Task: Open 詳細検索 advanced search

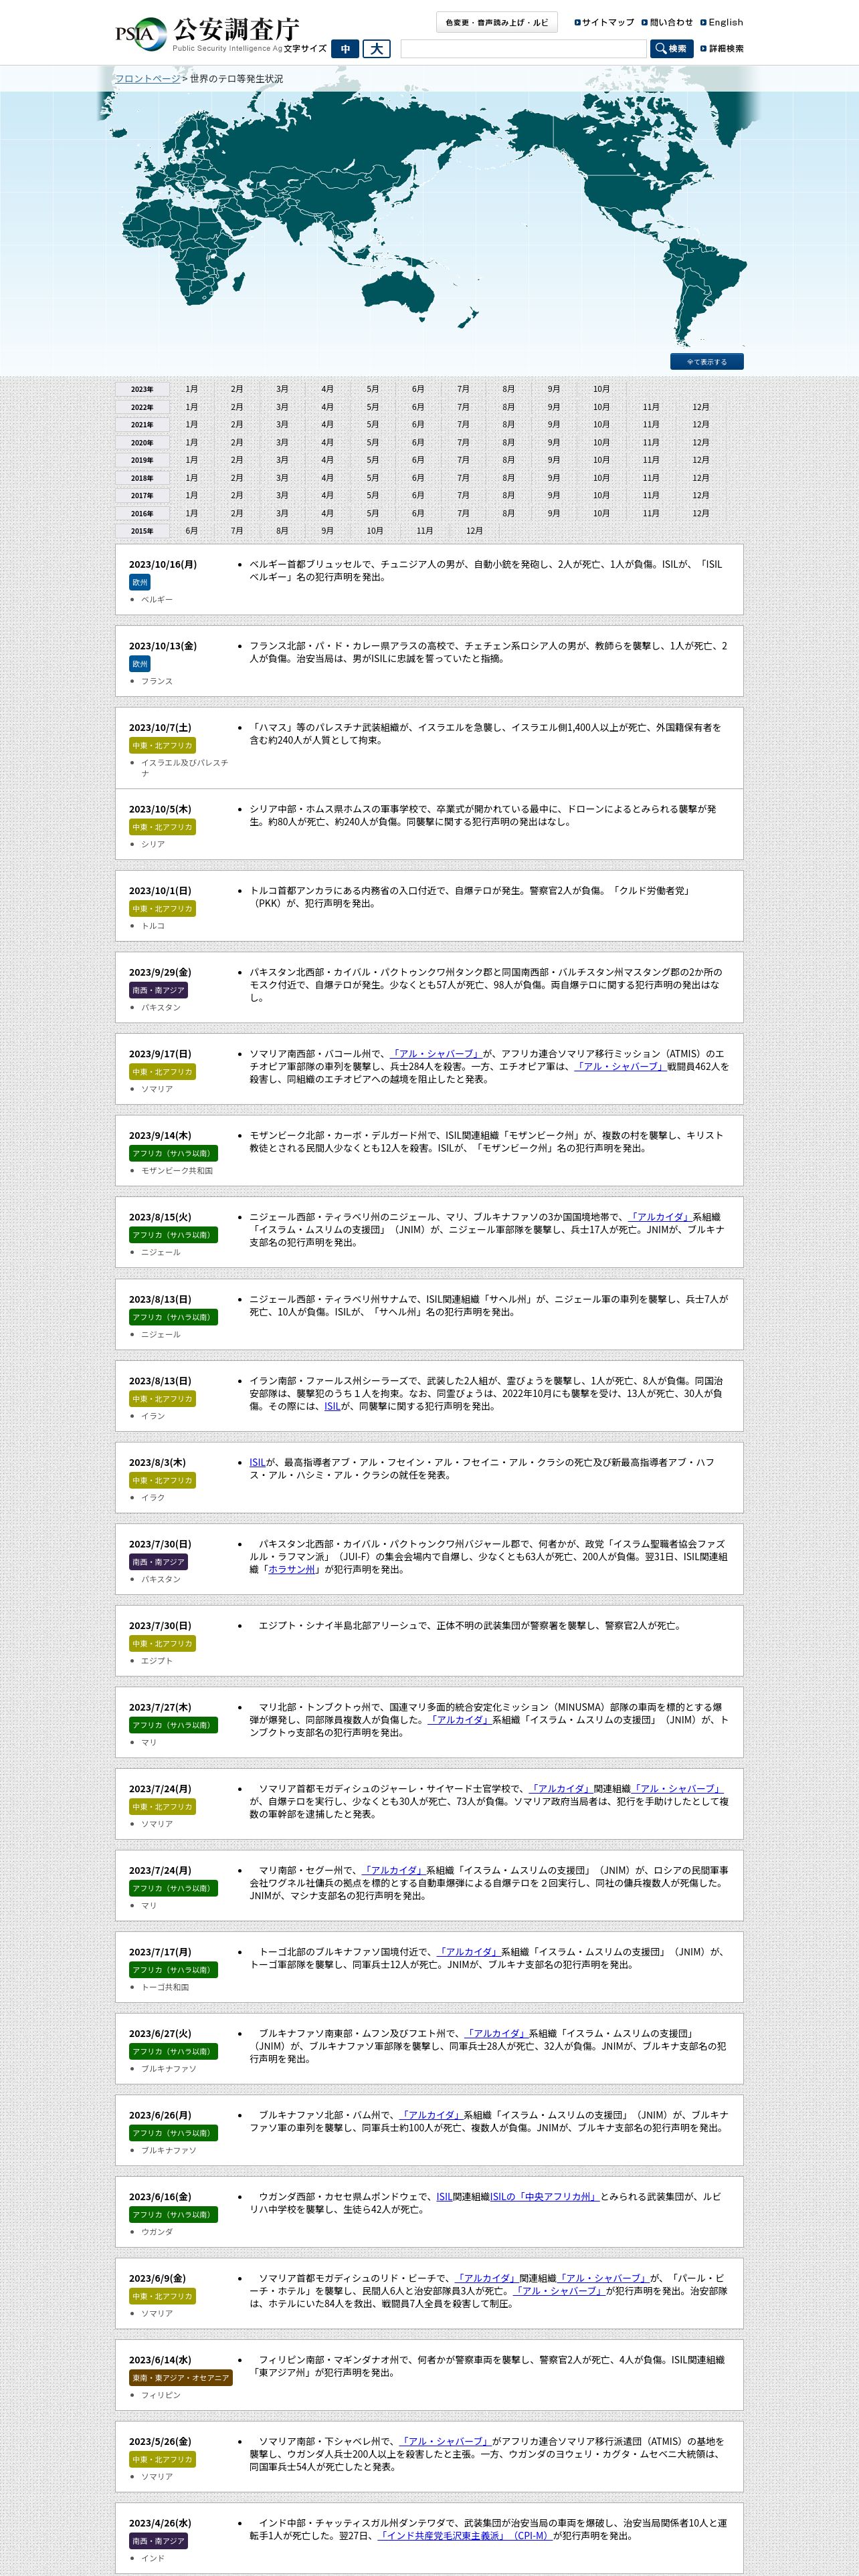Action: pos(722,49)
